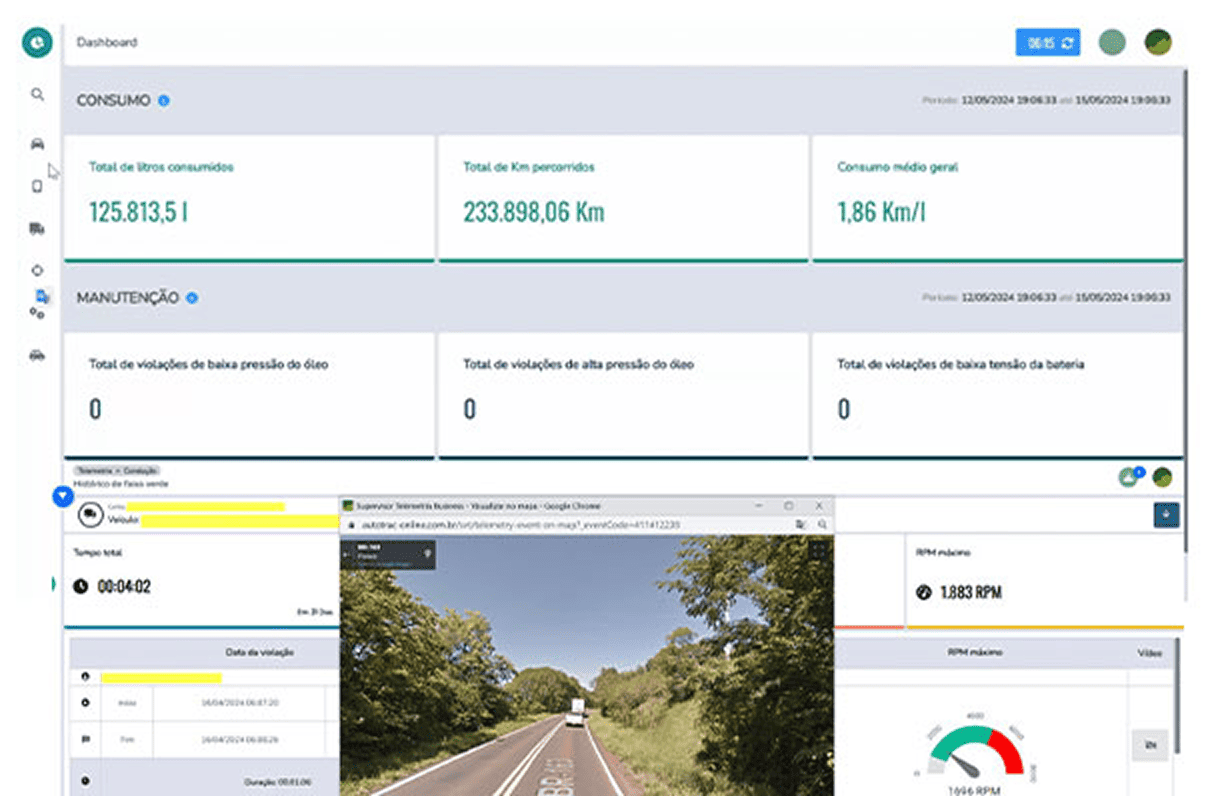Click the MANUTENÇÃO info icon

click(192, 298)
